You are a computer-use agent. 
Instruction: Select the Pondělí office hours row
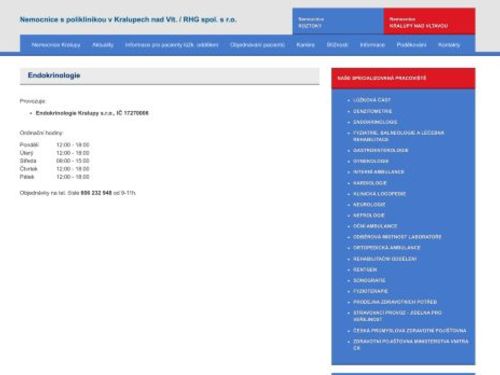click(x=55, y=145)
